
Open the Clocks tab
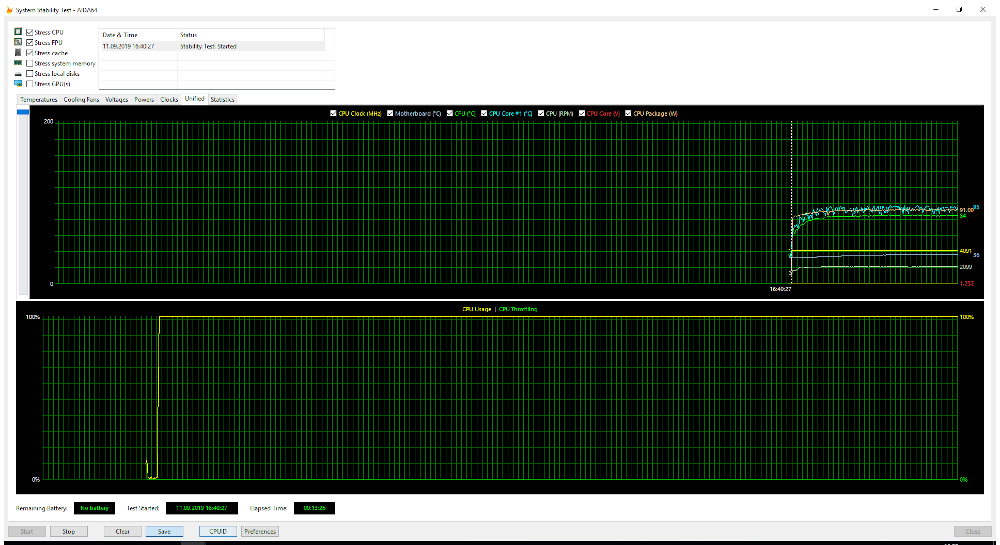169,99
